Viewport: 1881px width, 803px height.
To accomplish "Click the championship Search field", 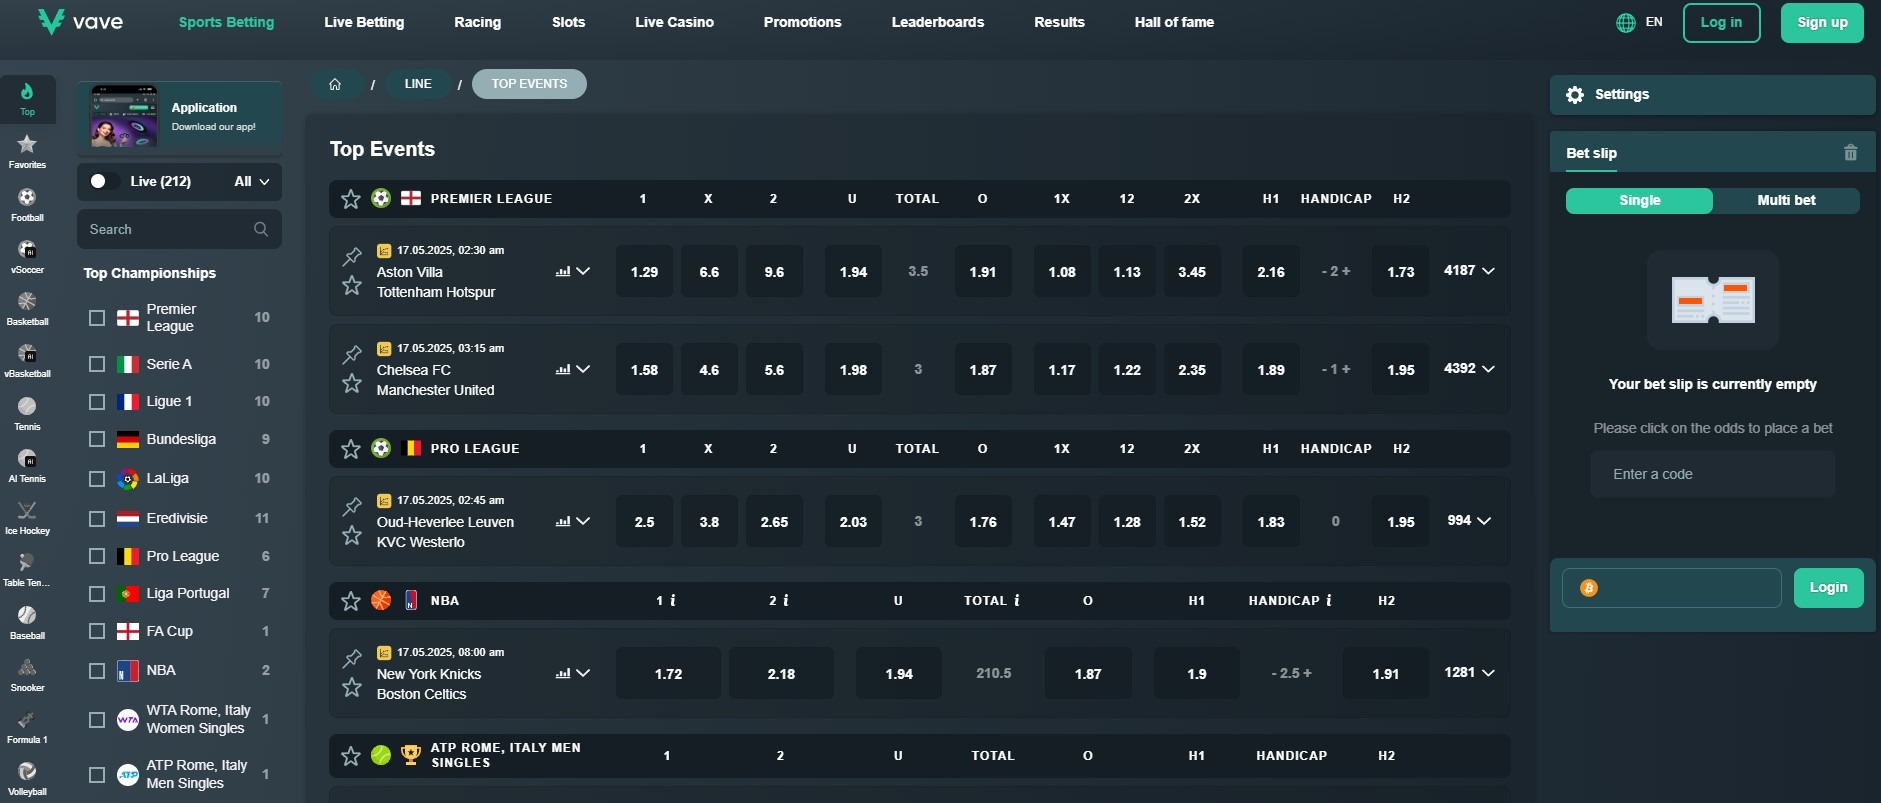I will tap(179, 229).
